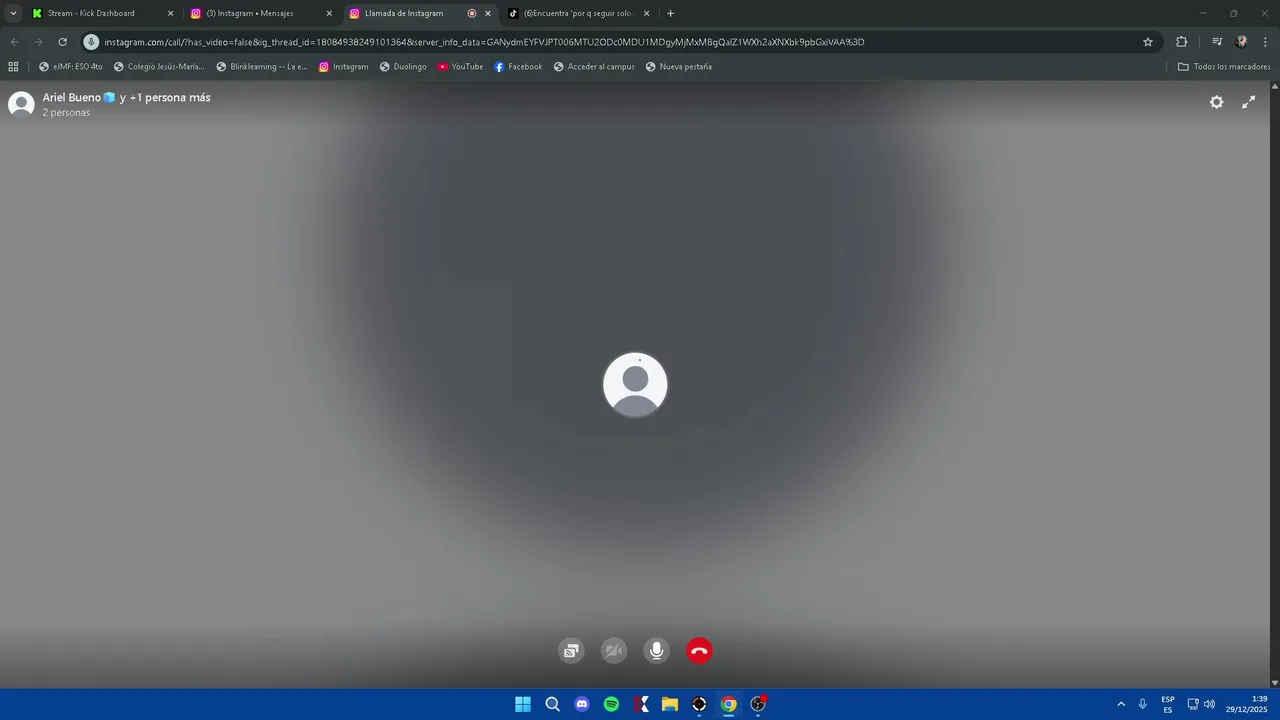Open the Acceder al campus bookmark

[594, 67]
